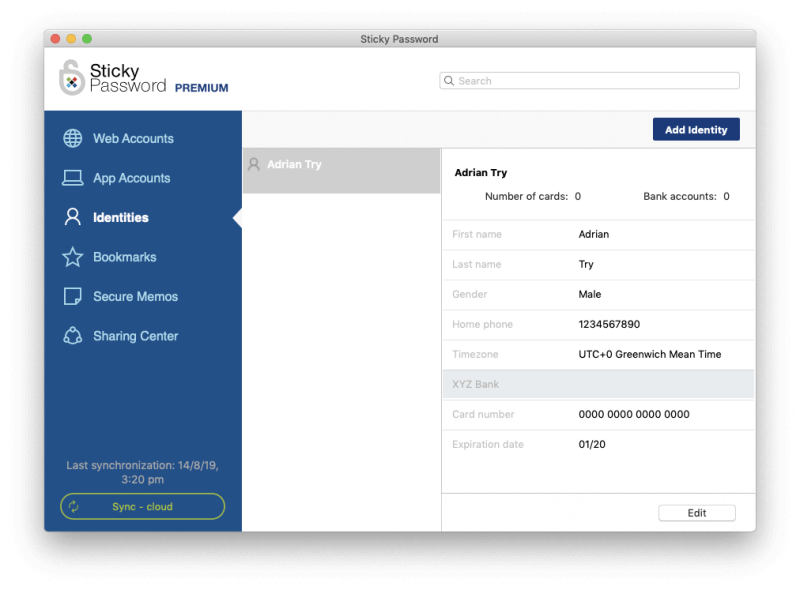Image resolution: width=800 pixels, height=590 pixels.
Task: Click the Last name value Try
Action: 586,264
